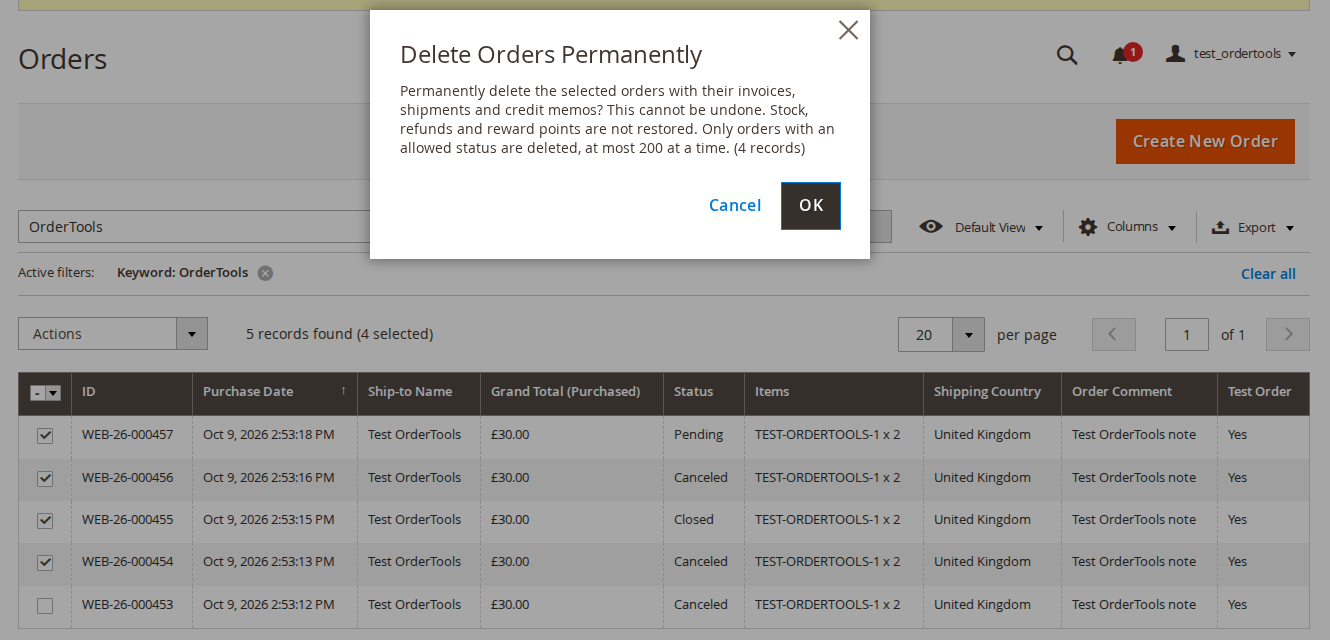The height and width of the screenshot is (640, 1330).
Task: Click the Clear all filters link
Action: 1268,274
